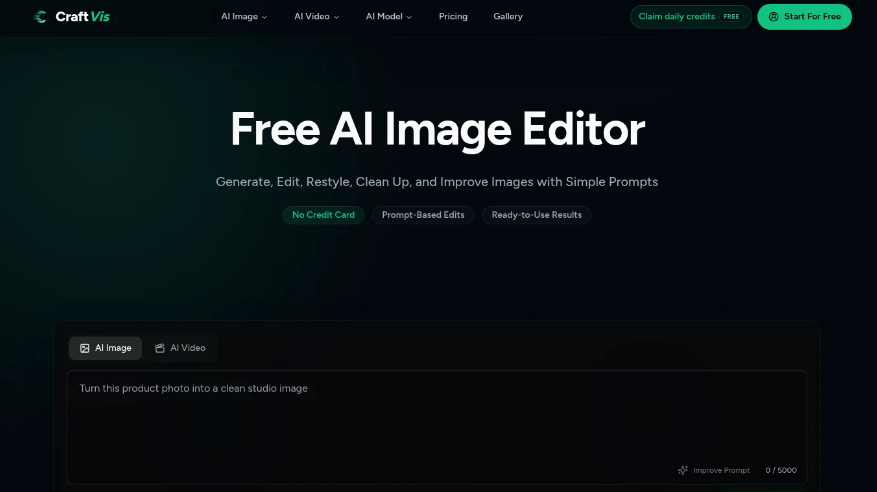Click the user icon in Start For Free
This screenshot has height=492, width=877.
[774, 17]
